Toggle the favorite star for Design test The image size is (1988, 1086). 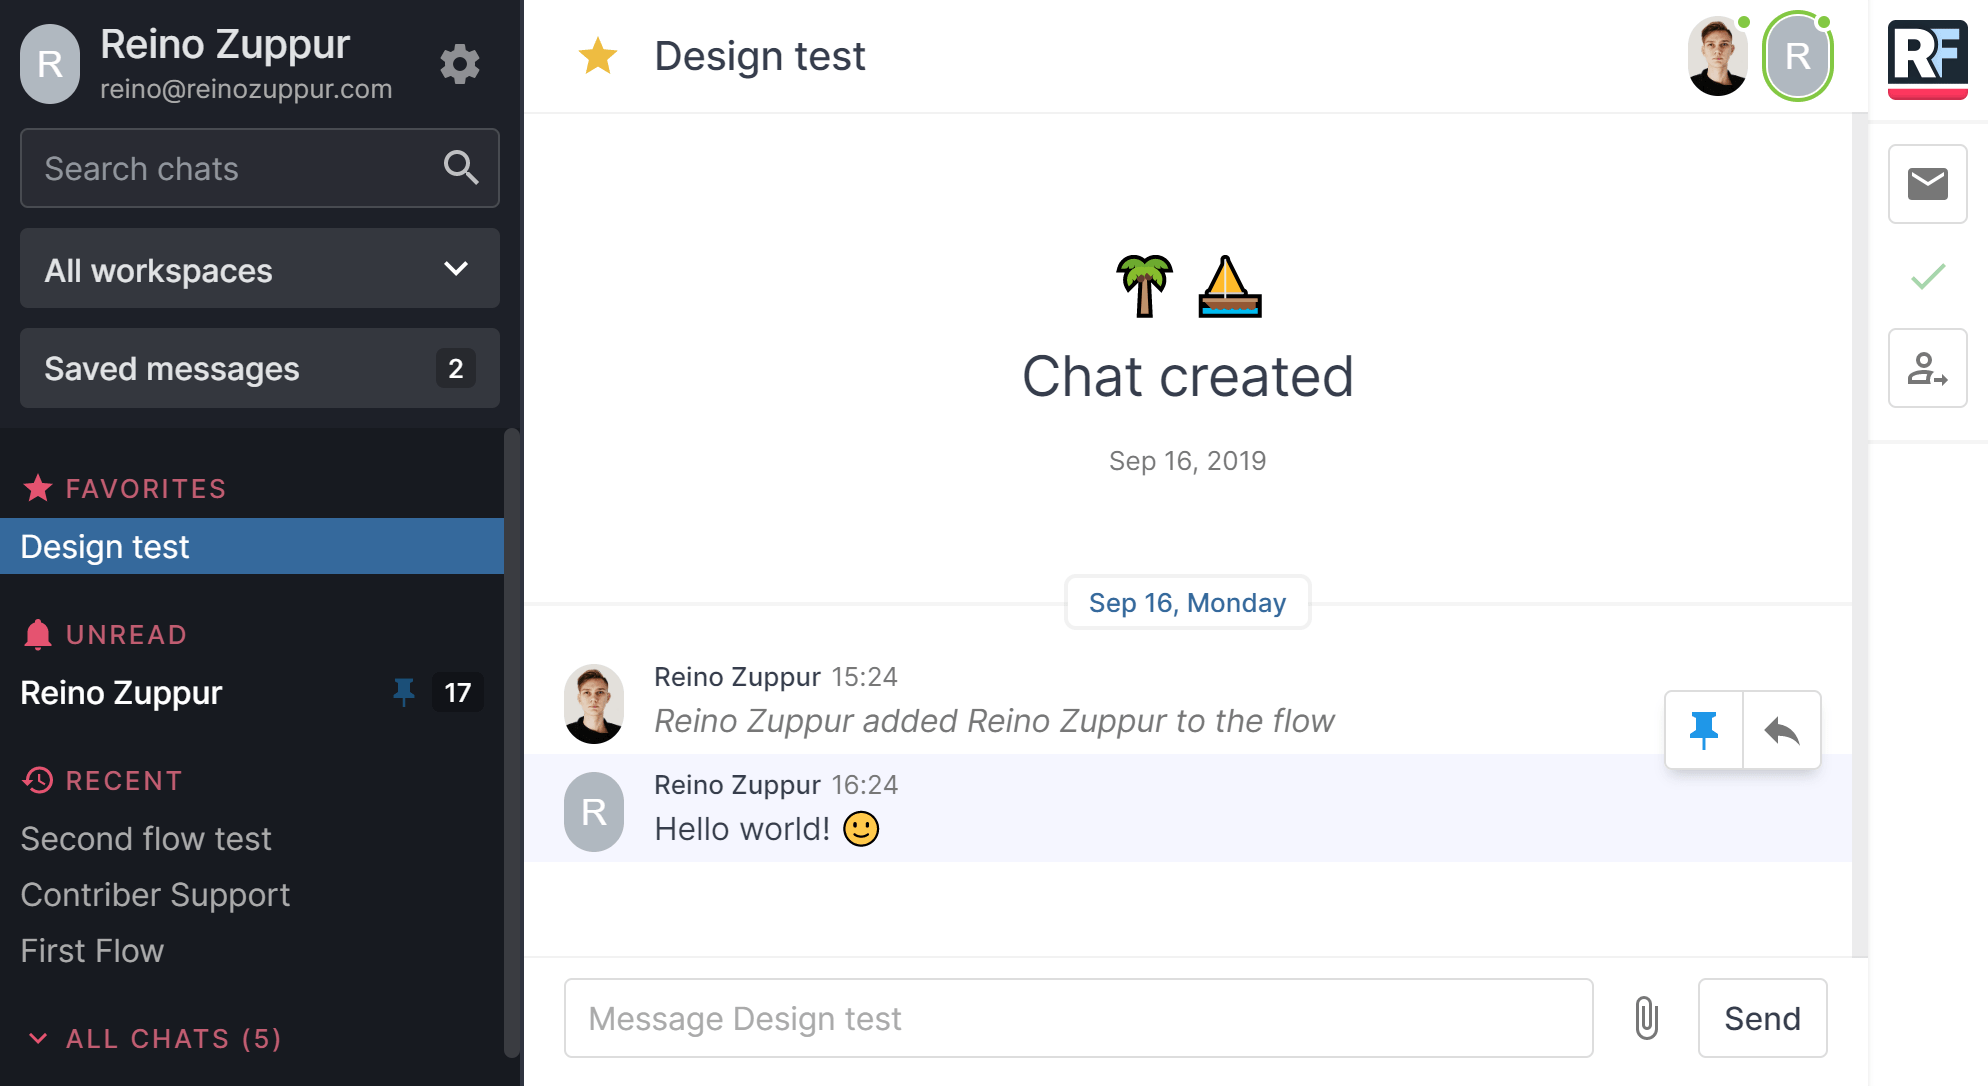point(598,56)
